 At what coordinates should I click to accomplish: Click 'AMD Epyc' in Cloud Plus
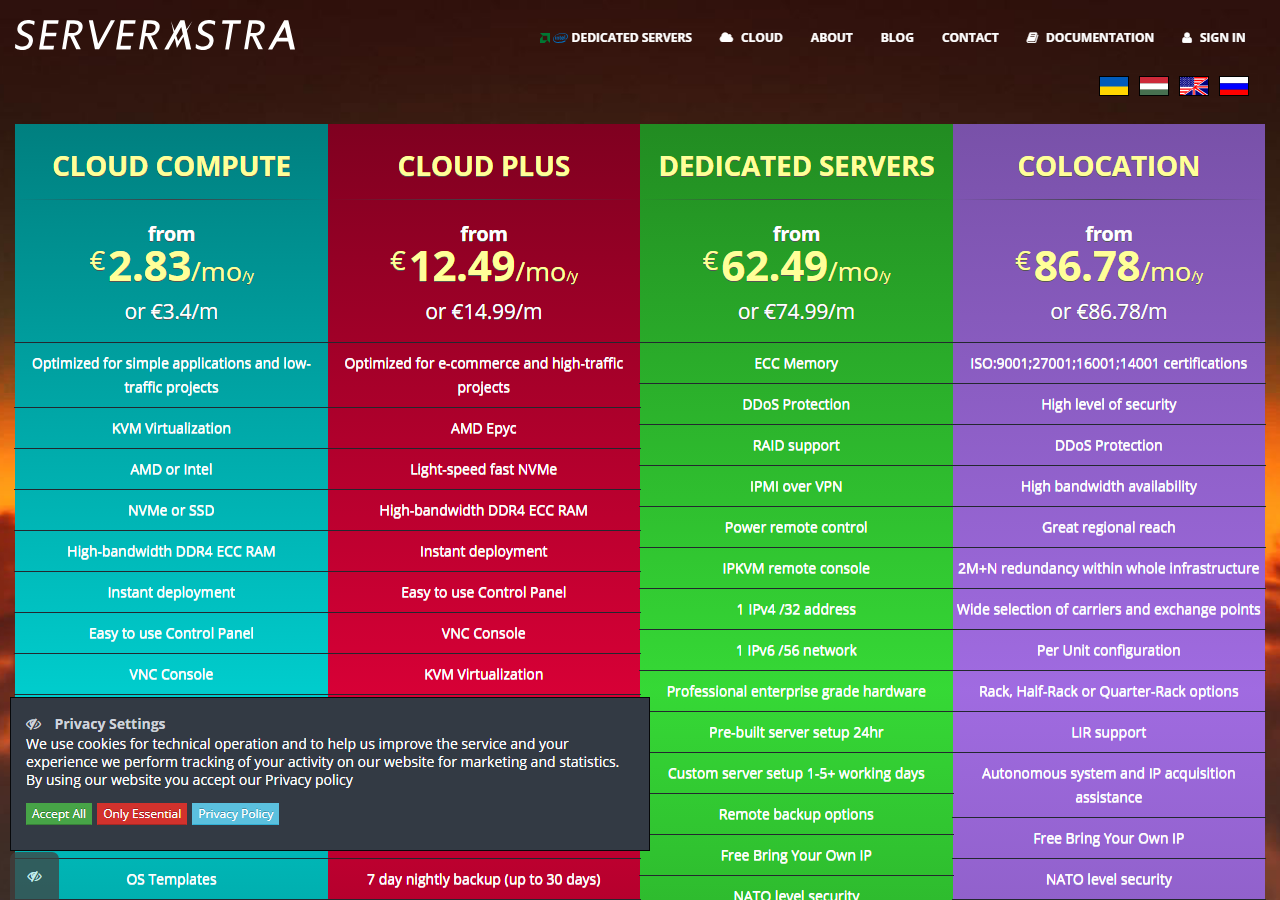point(484,428)
